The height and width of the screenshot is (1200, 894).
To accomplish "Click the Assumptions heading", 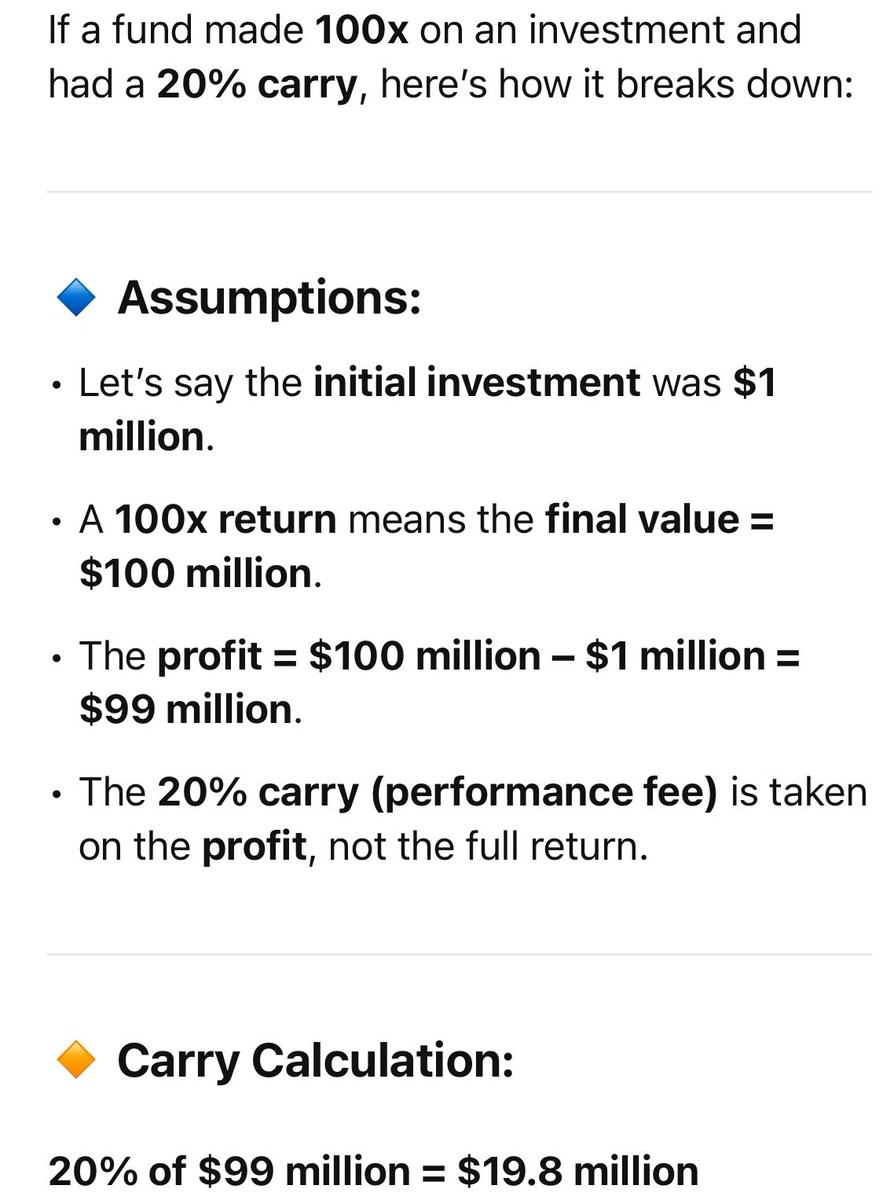I will [x=269, y=297].
